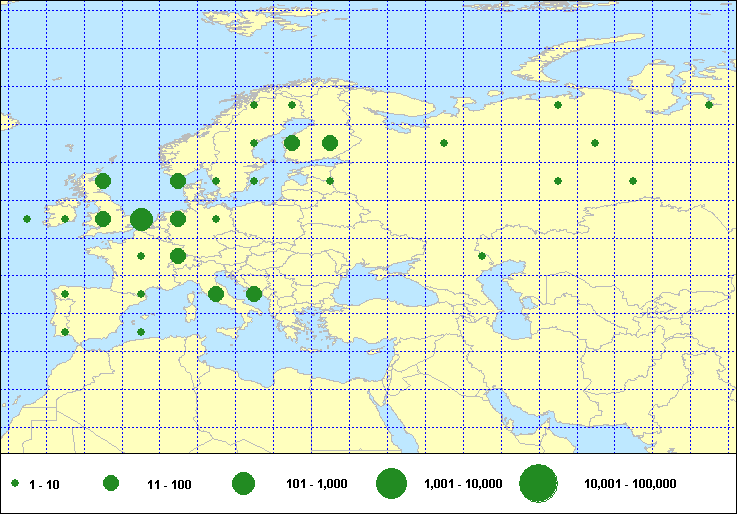
Task: Select the circle marker over central Italy
Action: (x=216, y=294)
